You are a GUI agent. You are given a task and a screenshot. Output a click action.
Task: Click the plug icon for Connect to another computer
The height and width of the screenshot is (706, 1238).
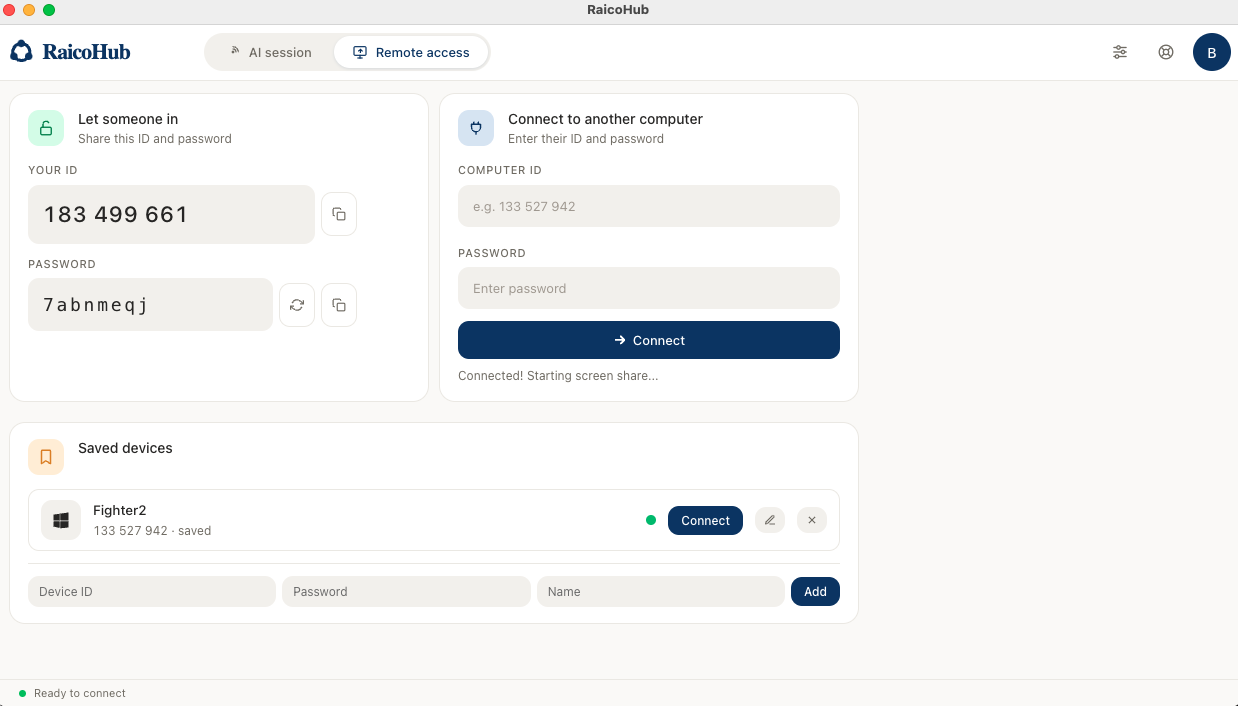(x=476, y=128)
